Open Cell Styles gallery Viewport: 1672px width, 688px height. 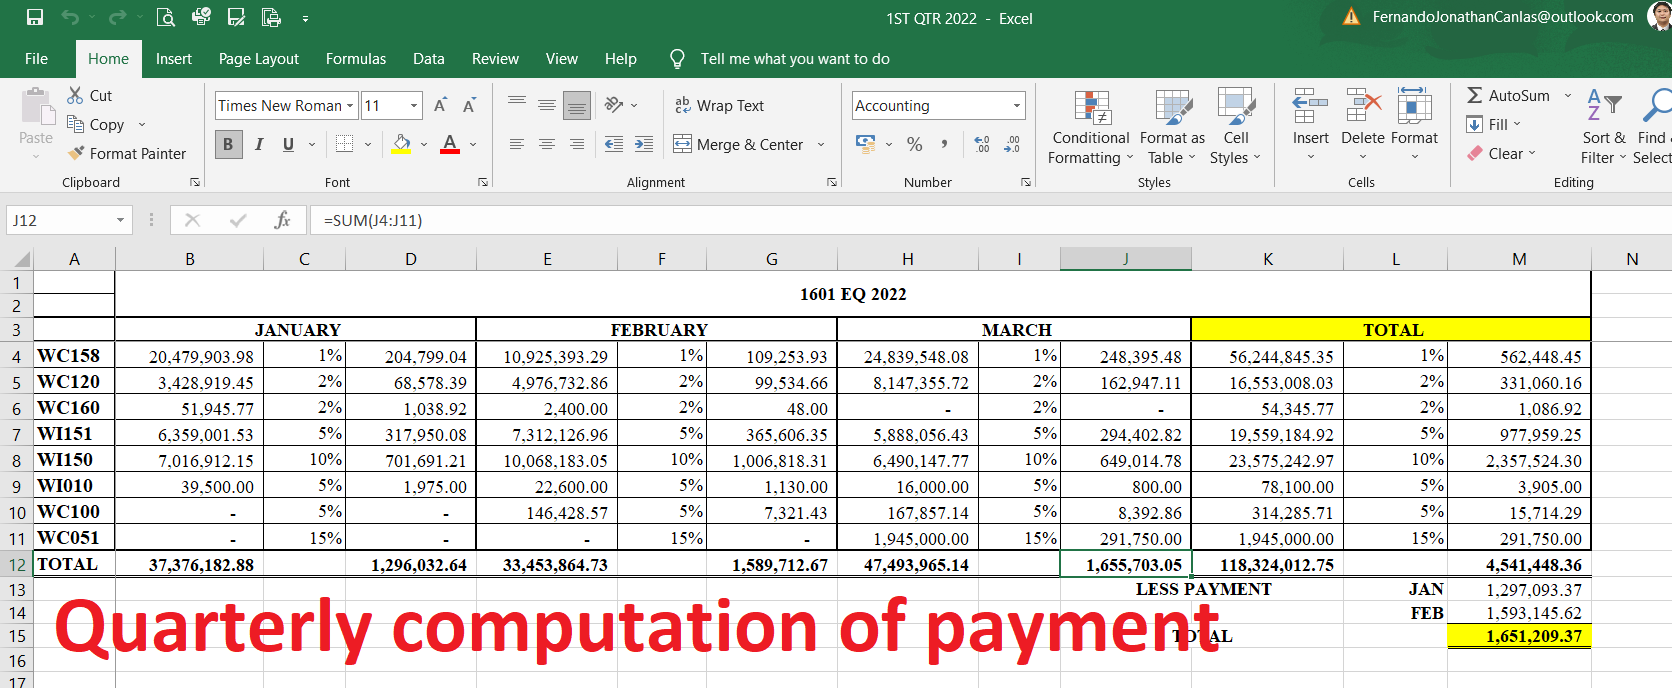click(x=1235, y=128)
